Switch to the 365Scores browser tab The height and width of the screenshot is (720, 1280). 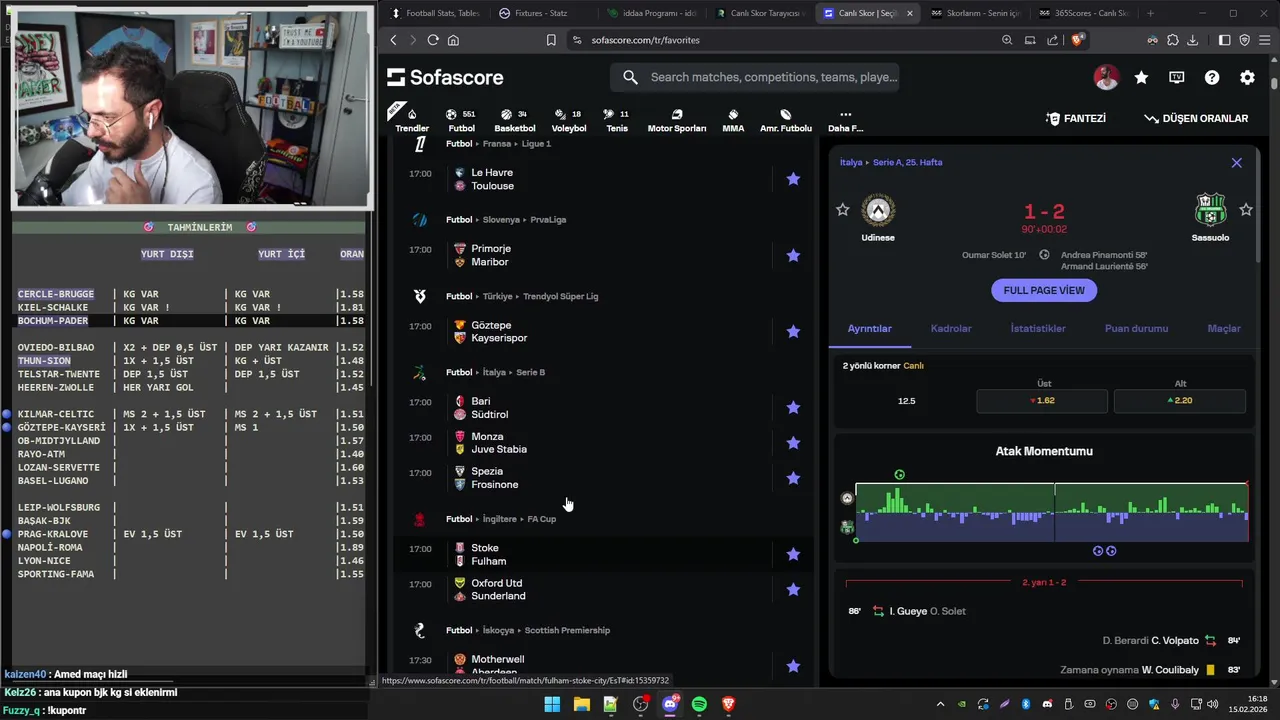tap(1083, 13)
